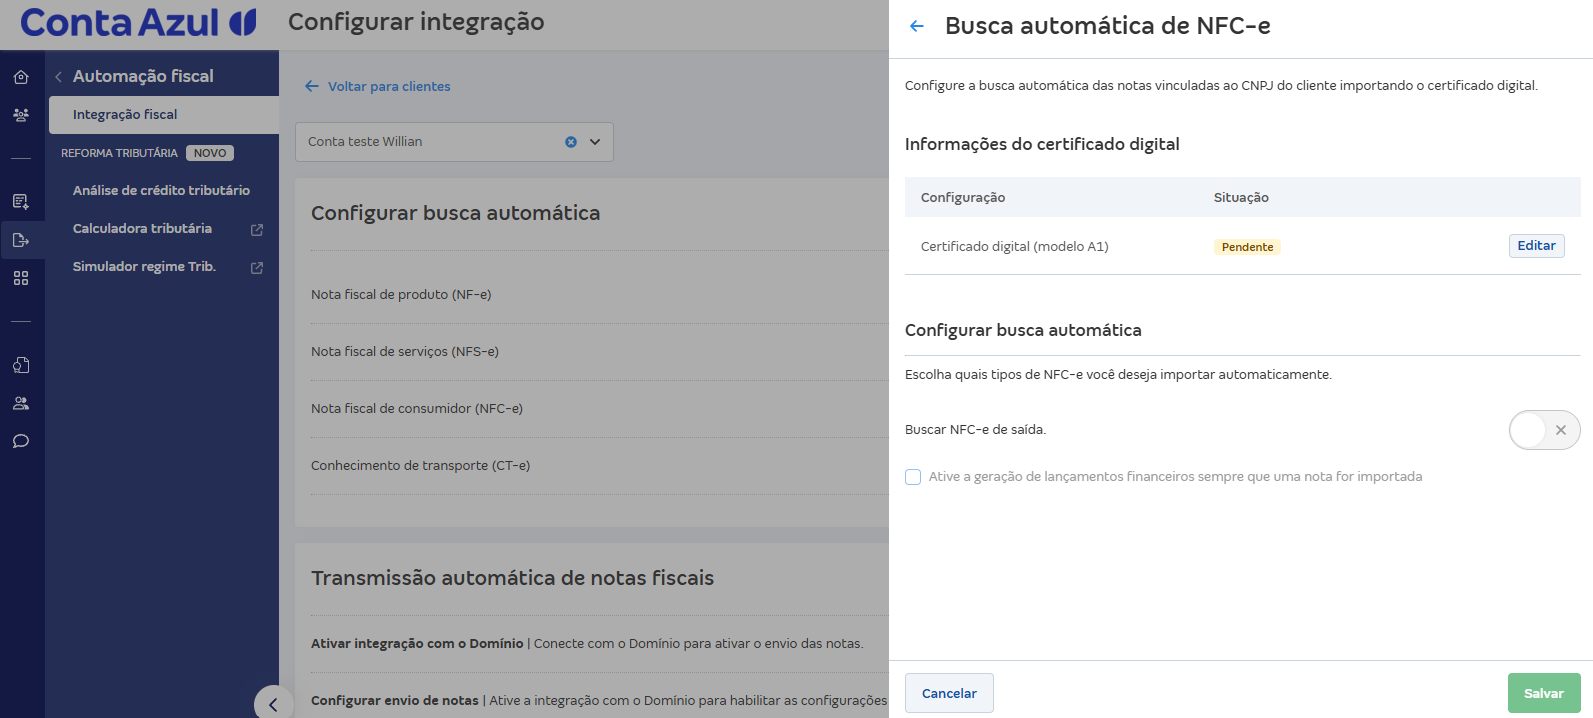
Task: Click the NOVO badge
Action: (210, 153)
